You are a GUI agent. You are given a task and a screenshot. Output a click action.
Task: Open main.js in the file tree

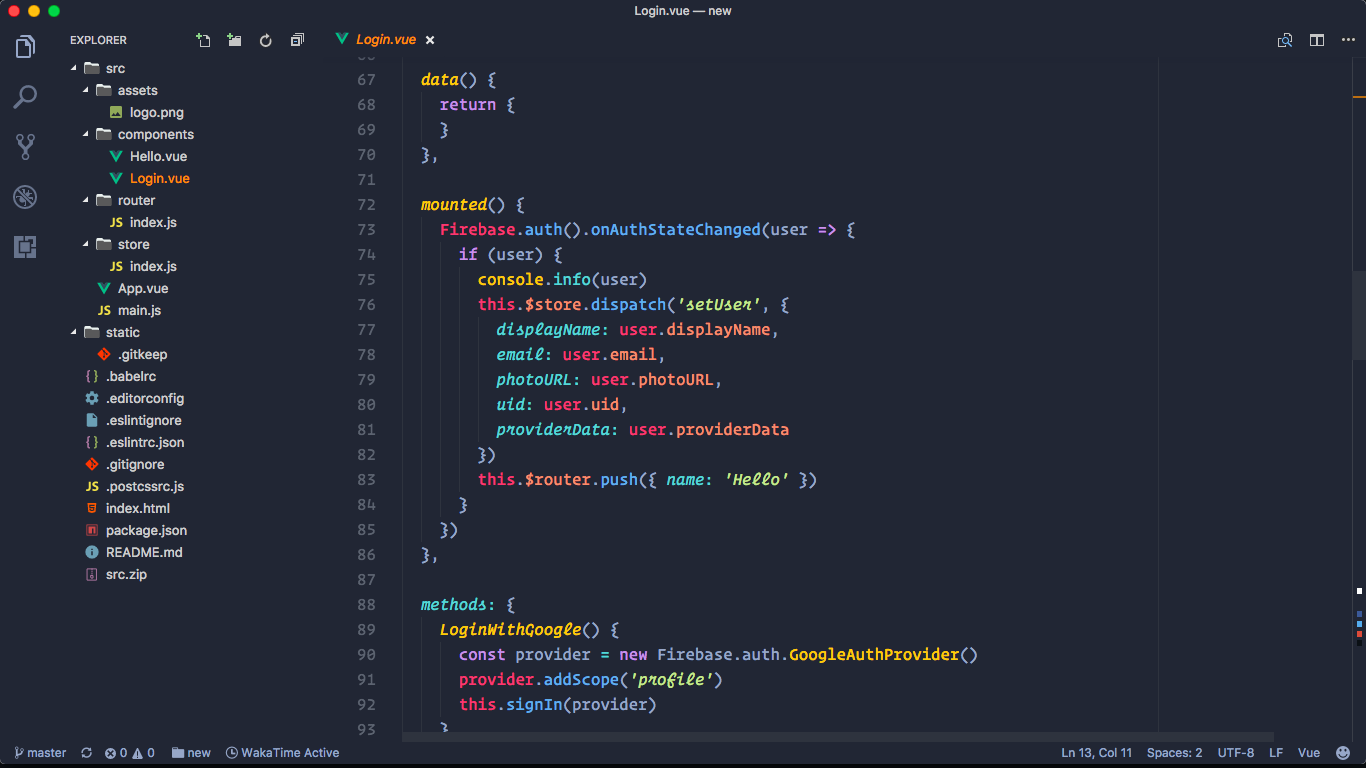139,310
